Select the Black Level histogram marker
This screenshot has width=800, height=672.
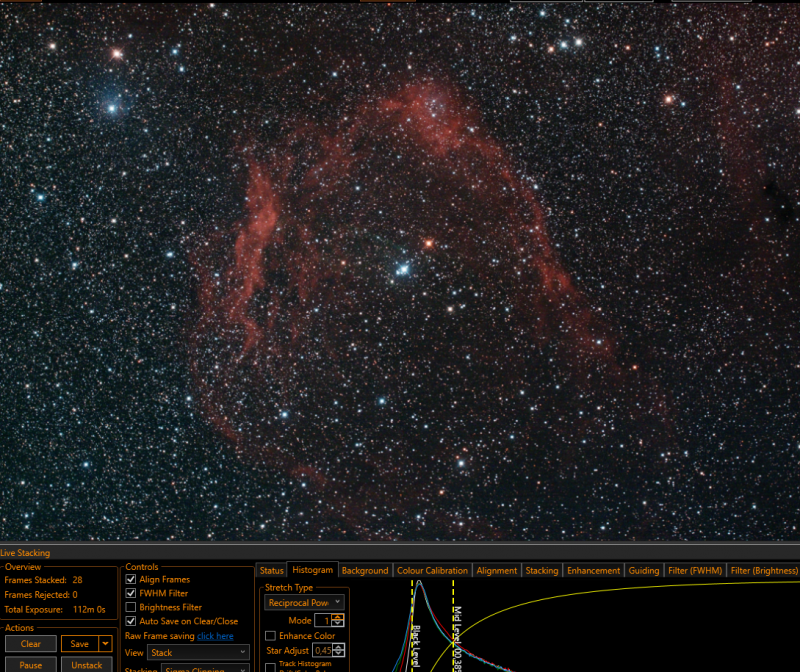point(412,626)
